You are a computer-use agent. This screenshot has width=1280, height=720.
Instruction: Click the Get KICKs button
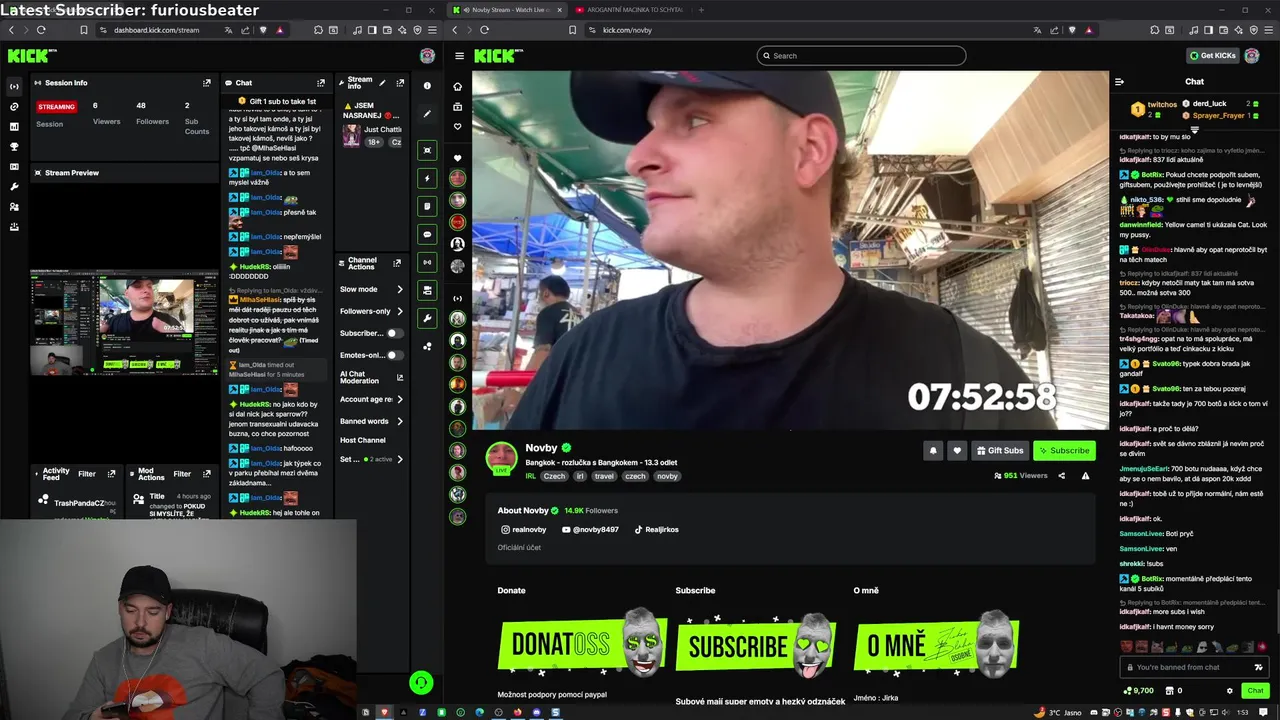pos(1212,56)
